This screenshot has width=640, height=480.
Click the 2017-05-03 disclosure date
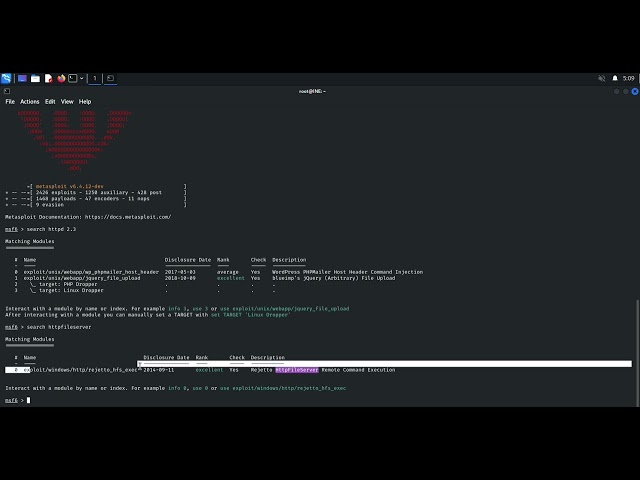click(180, 272)
